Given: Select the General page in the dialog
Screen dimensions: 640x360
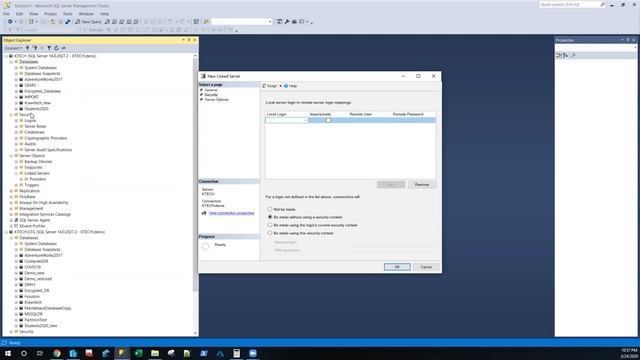Looking at the screenshot, I should (x=211, y=90).
